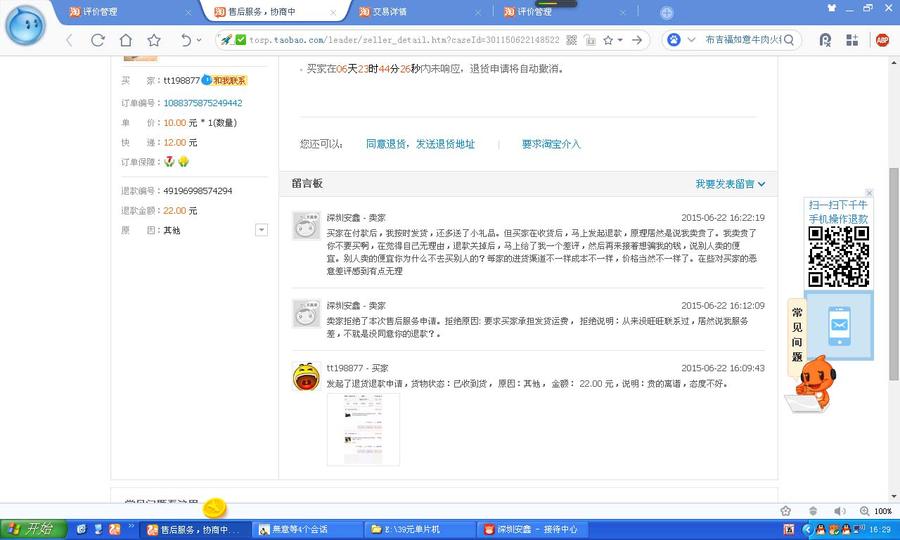Click the R extension icon in toolbar

tap(825, 40)
